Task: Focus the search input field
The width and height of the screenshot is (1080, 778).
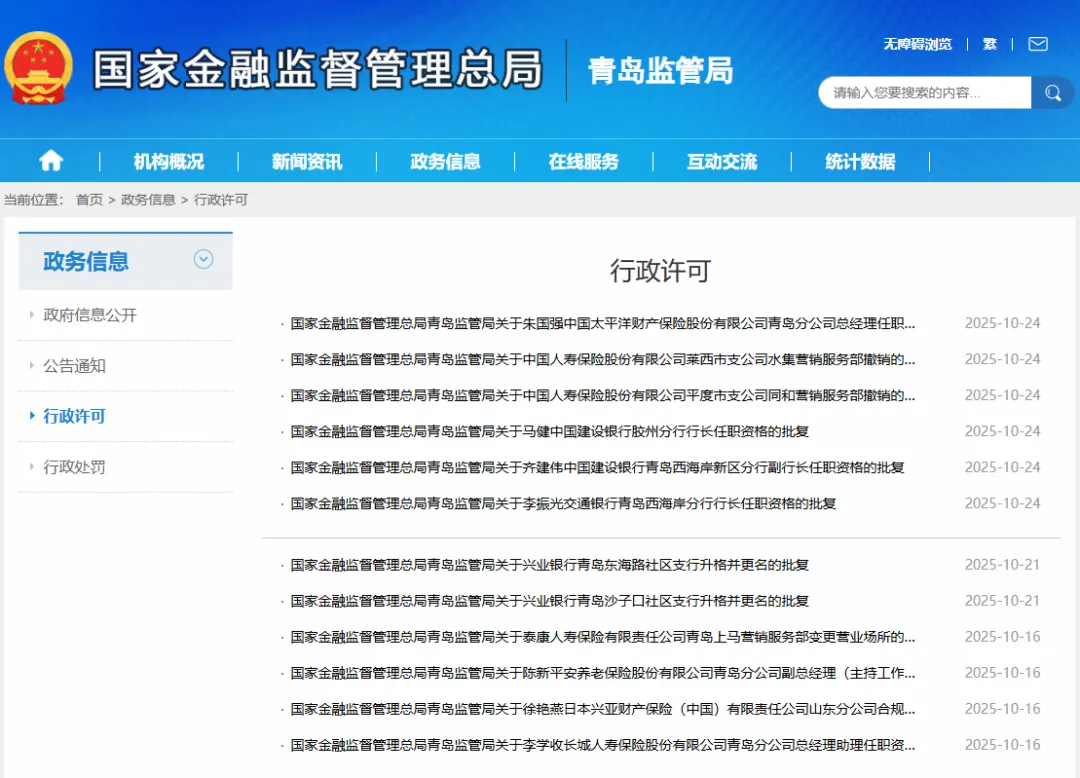Action: 924,93
